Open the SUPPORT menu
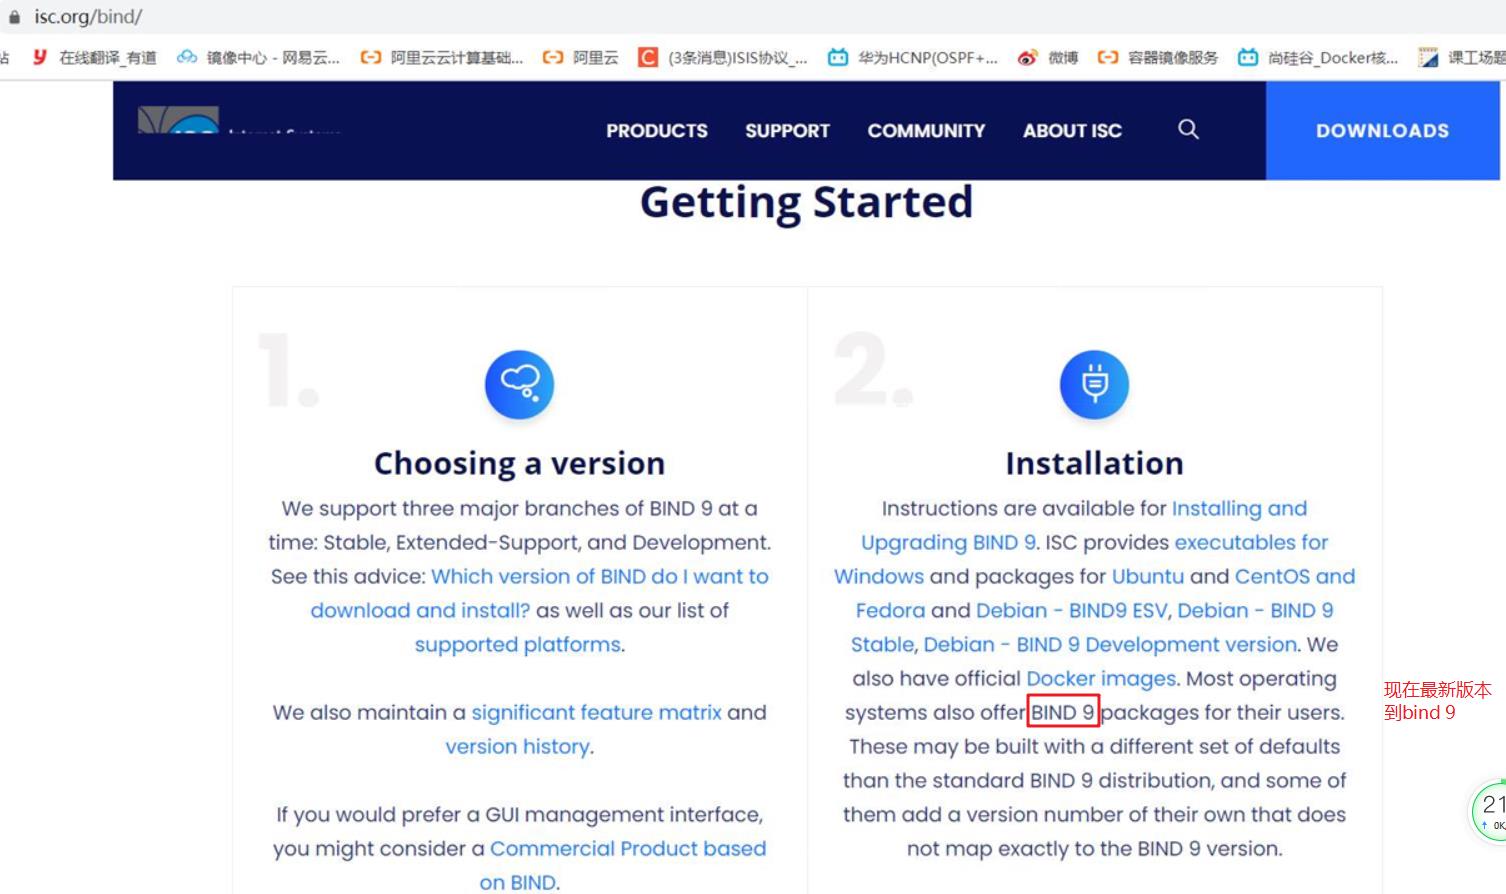Screen dimensions: 1506x894 pos(787,131)
